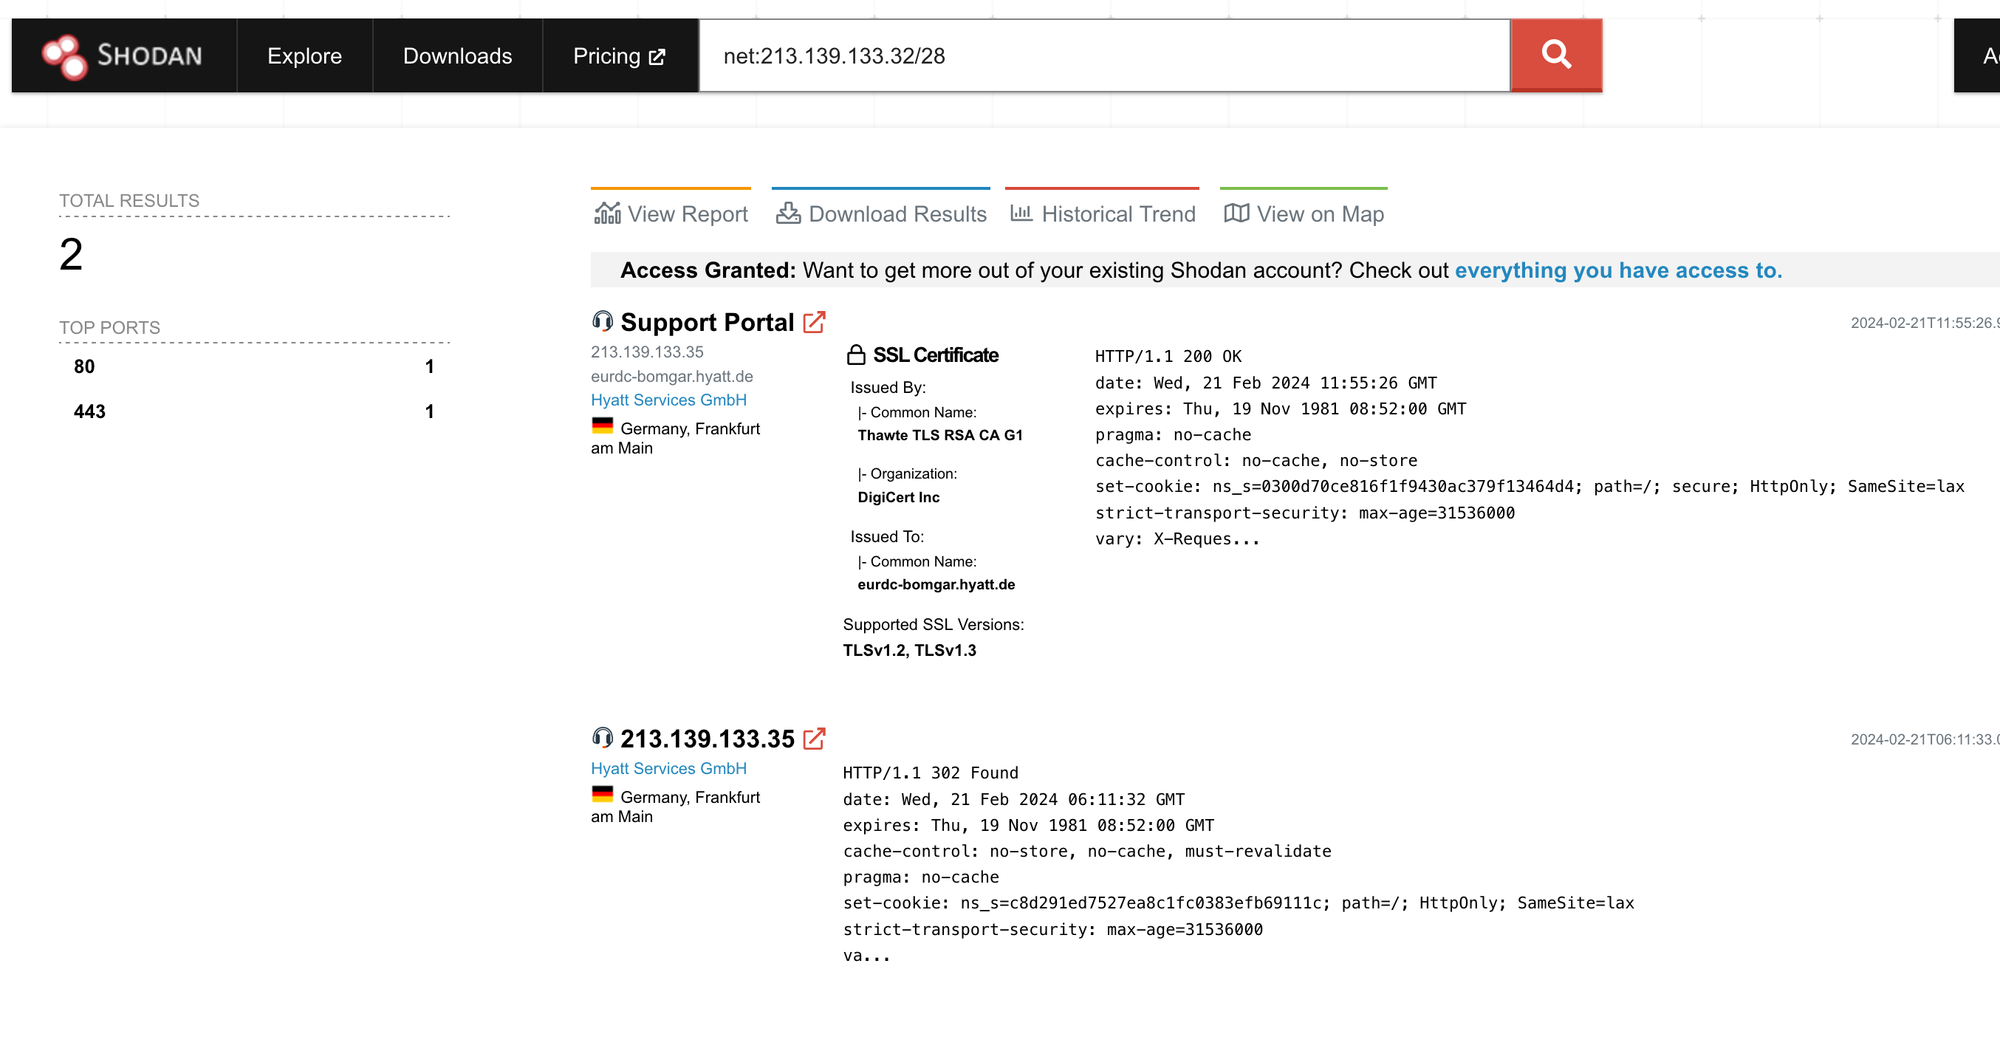Open external link icon beside 213.139.133.35 heading
2000x1037 pixels.
coord(815,739)
